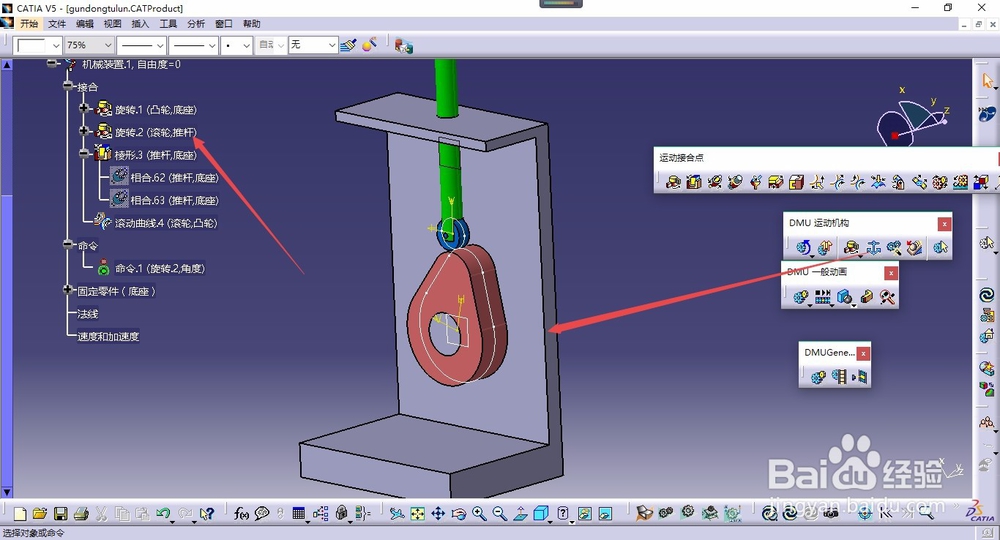1000x540 pixels.
Task: Open the layer dropdown showing 无
Action: coord(331,45)
